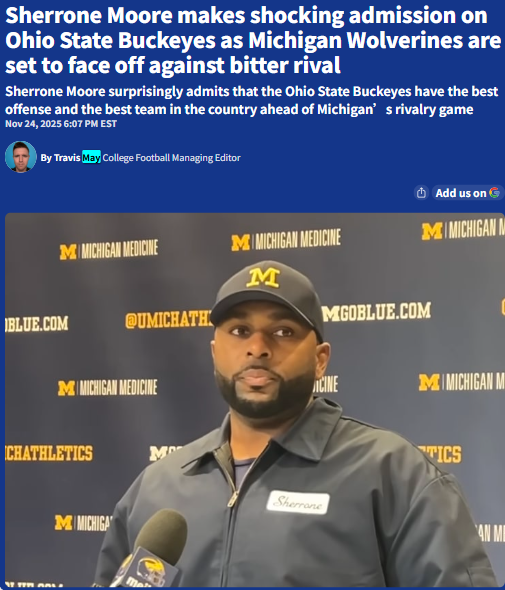Viewport: 505px width, 590px height.
Task: Click the MGOBLUE.COM text on the backdrop
Action: coord(376,312)
